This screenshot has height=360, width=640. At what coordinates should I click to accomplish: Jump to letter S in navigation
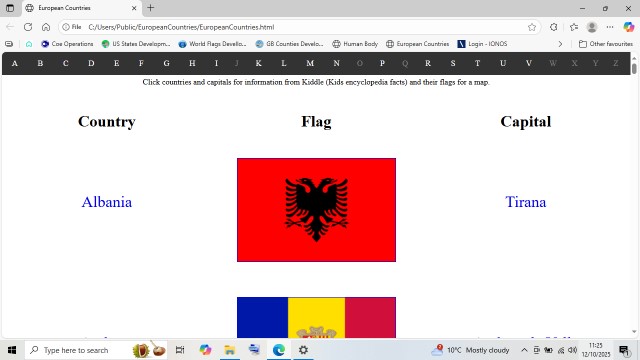coord(453,63)
